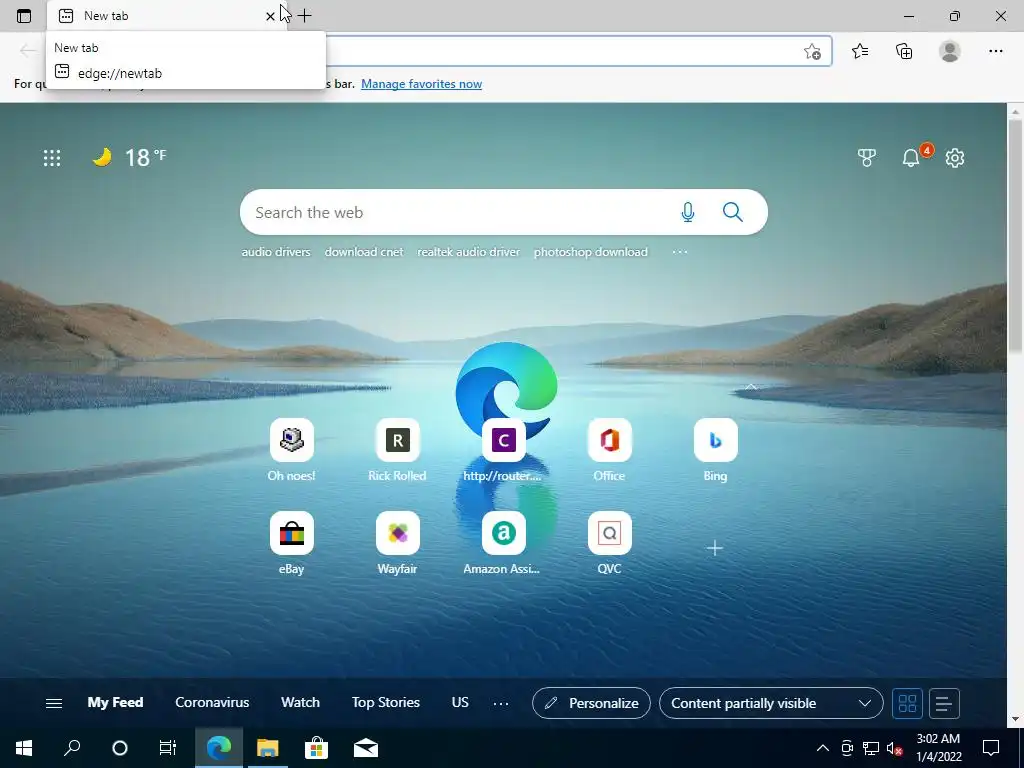Open notifications bell icon
This screenshot has height=768, width=1024.
tap(911, 158)
